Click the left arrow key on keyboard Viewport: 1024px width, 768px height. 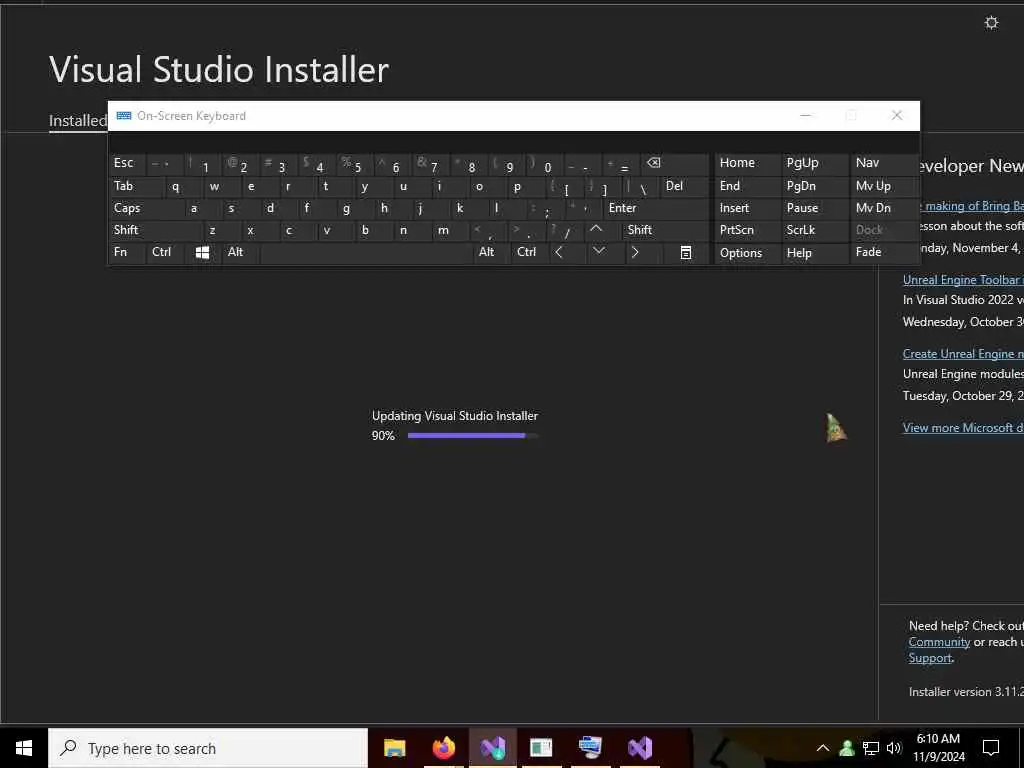tap(559, 253)
